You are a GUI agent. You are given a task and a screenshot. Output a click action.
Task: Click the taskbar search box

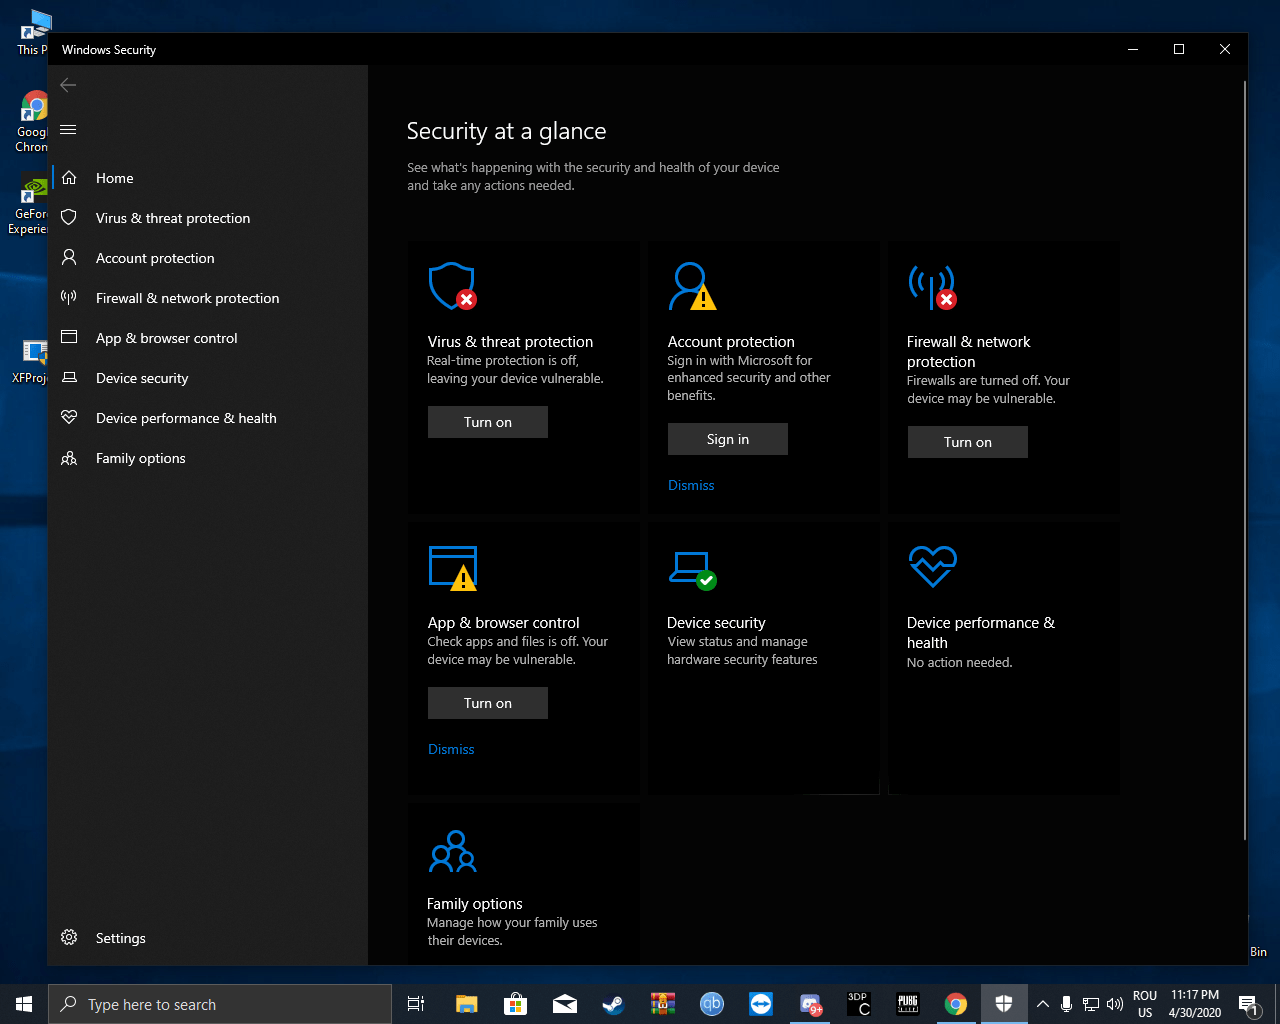[x=220, y=1004]
